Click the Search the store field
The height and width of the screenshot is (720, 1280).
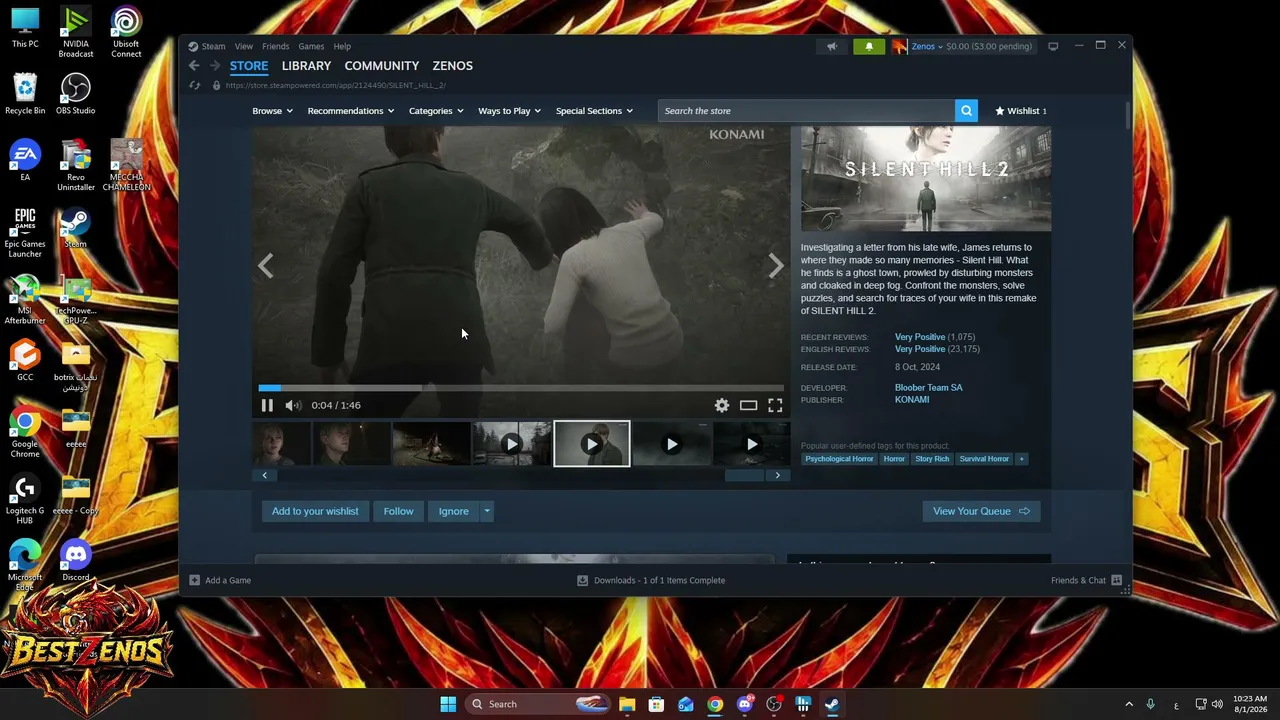coord(806,111)
